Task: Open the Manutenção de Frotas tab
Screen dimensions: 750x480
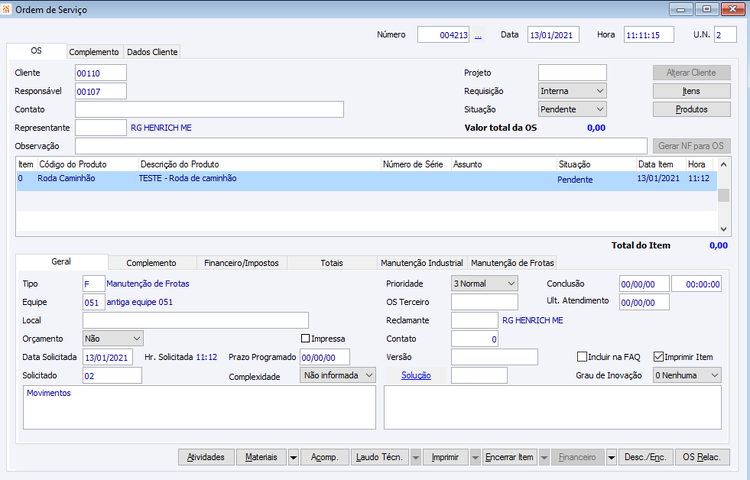Action: (512, 263)
